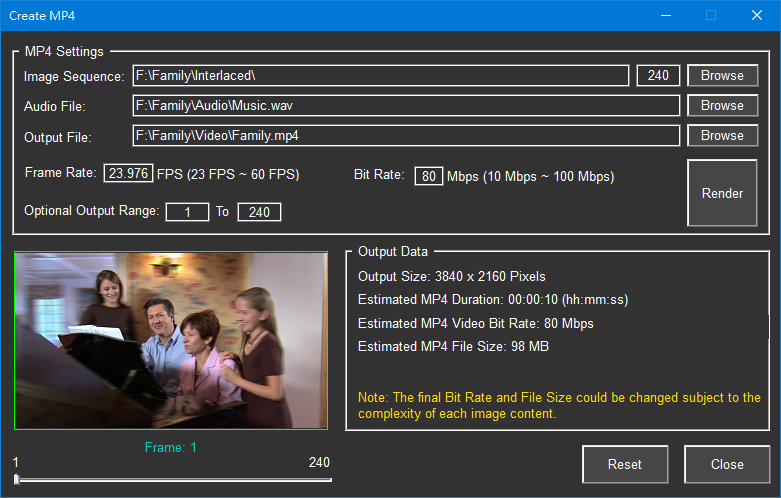This screenshot has height=498, width=781.
Task: Click the Reset button
Action: click(625, 464)
